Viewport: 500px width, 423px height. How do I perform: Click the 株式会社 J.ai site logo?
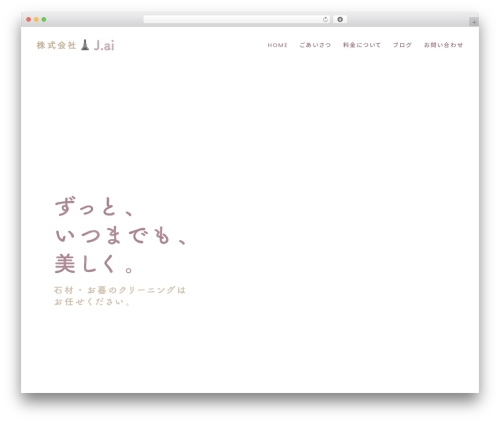click(x=75, y=45)
